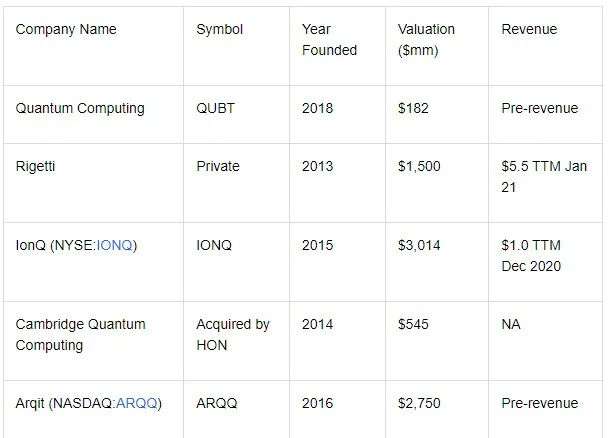Click the $3,014 valuation cell
Viewport: 615px width, 438px height.
(418, 245)
